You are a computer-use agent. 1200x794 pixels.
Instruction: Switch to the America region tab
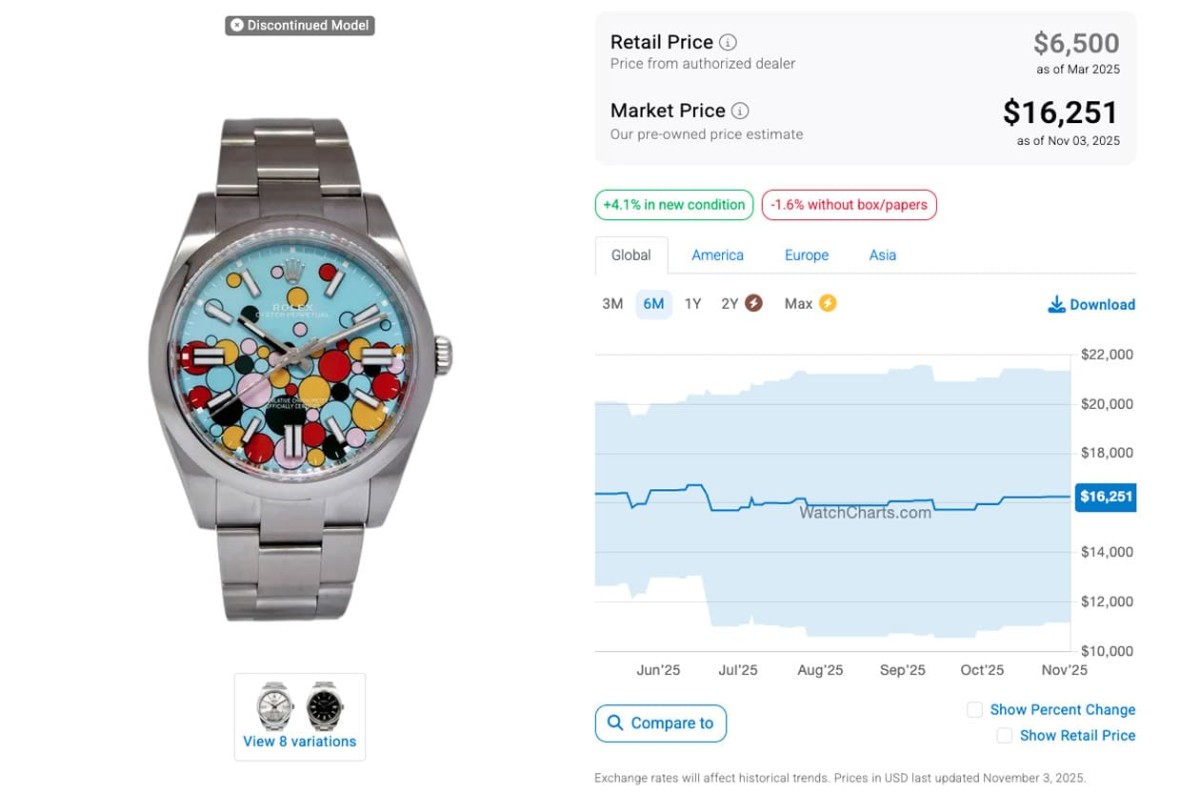tap(717, 255)
